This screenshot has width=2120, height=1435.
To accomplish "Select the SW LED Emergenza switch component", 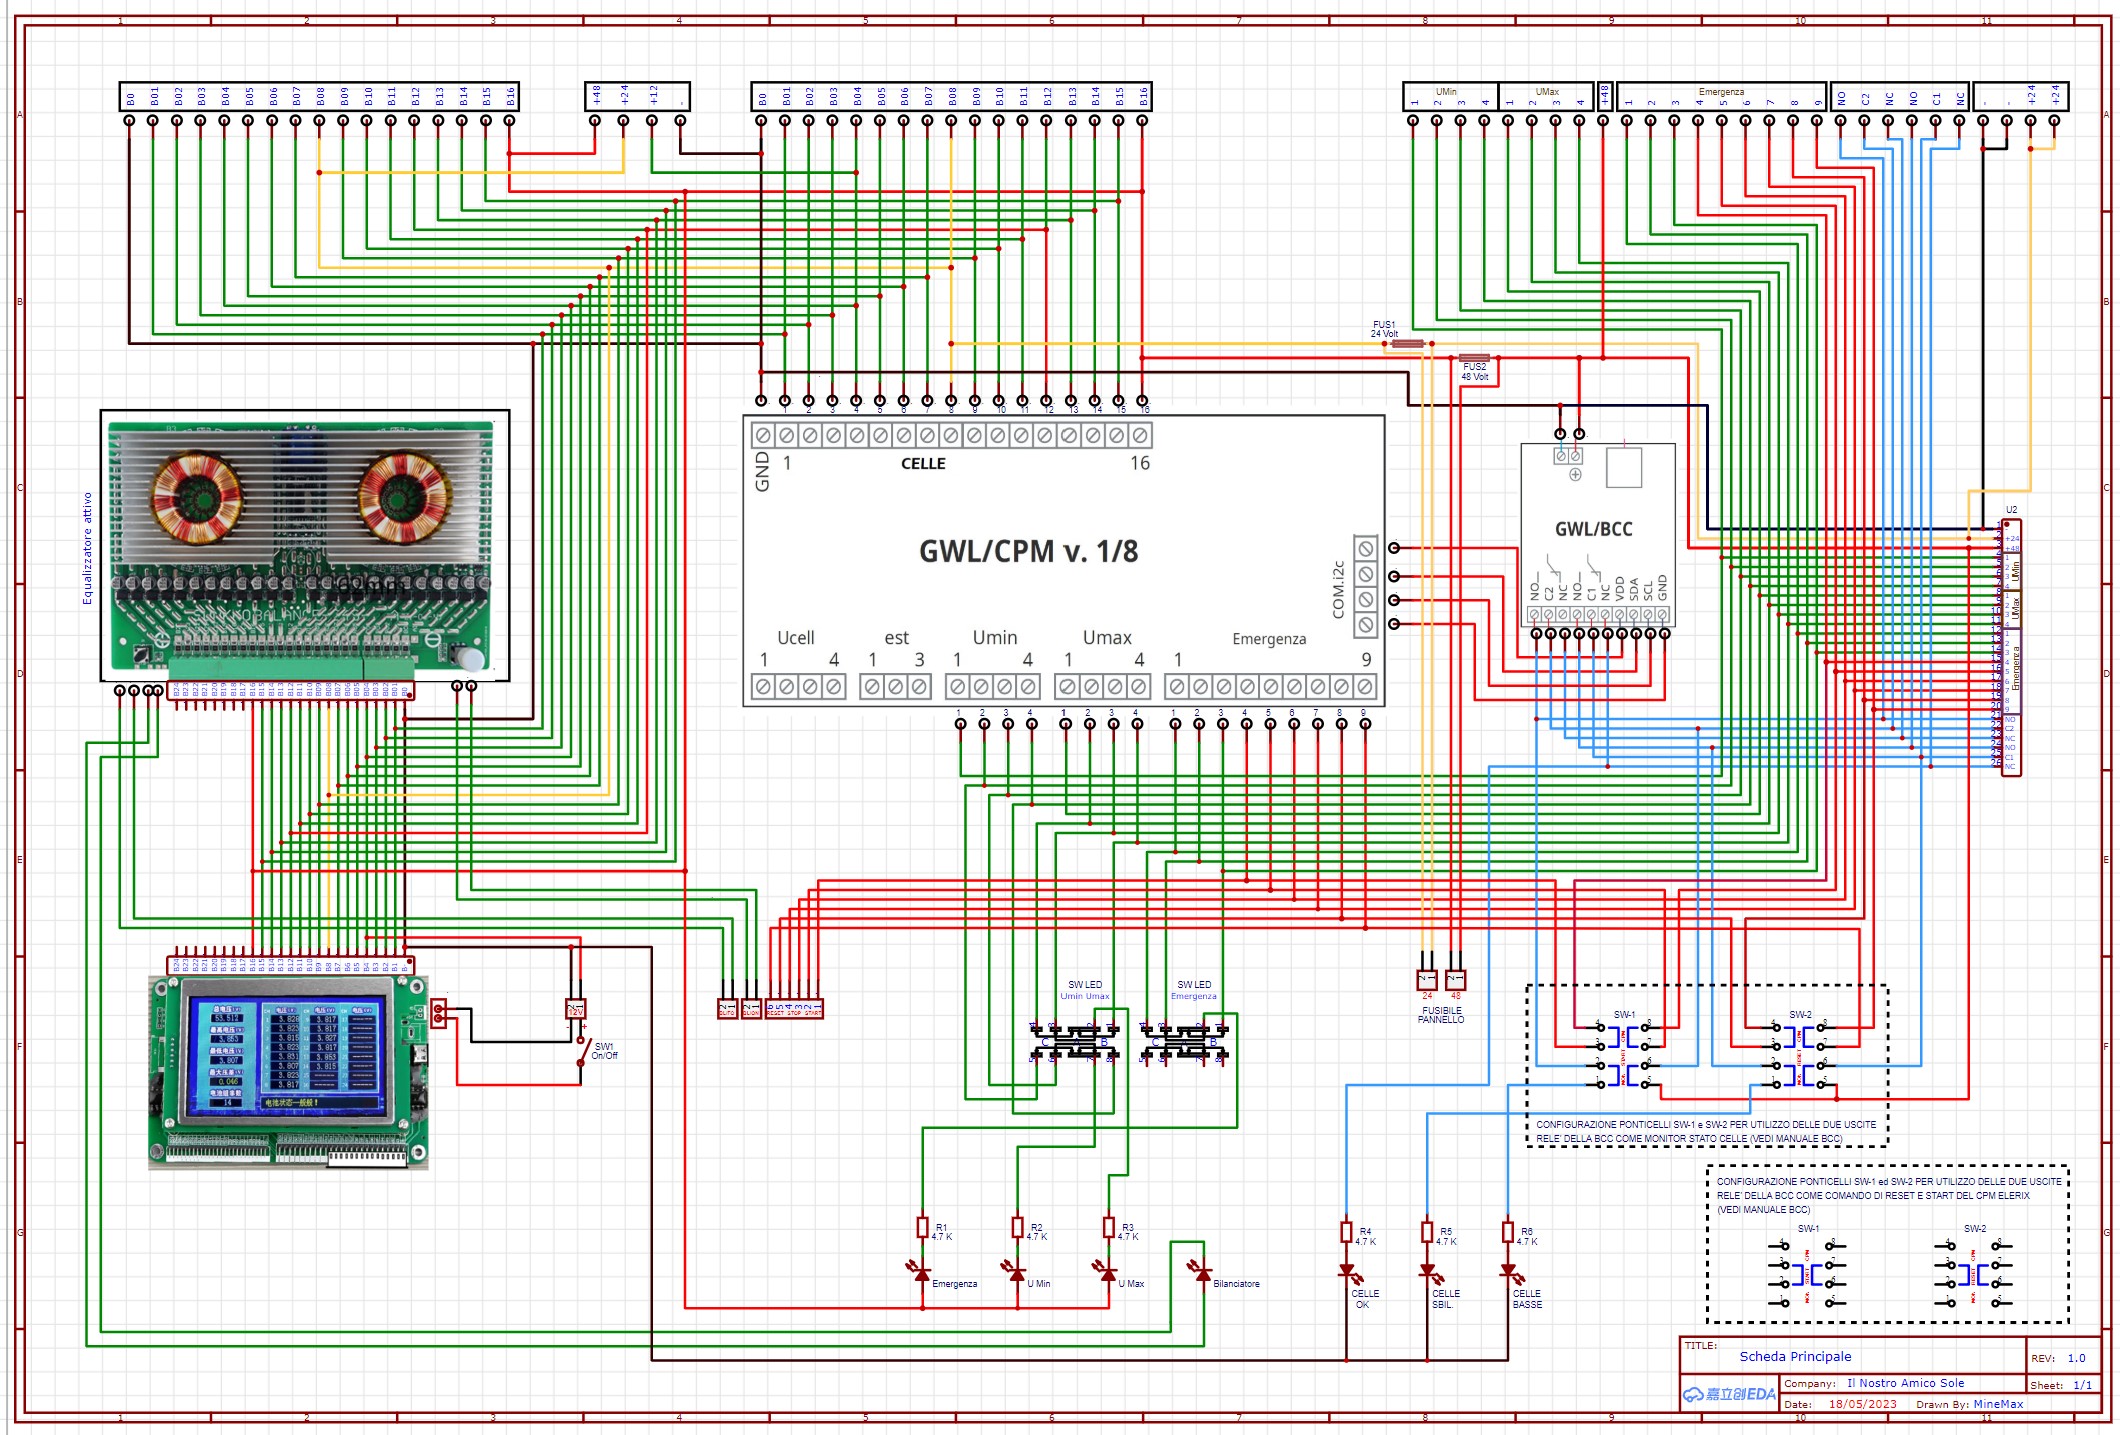I will (x=1185, y=1043).
